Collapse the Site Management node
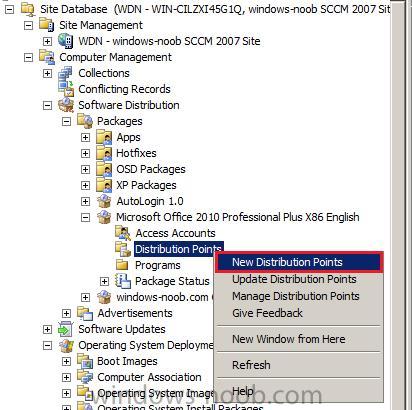The width and height of the screenshot is (412, 410). tap(29, 25)
